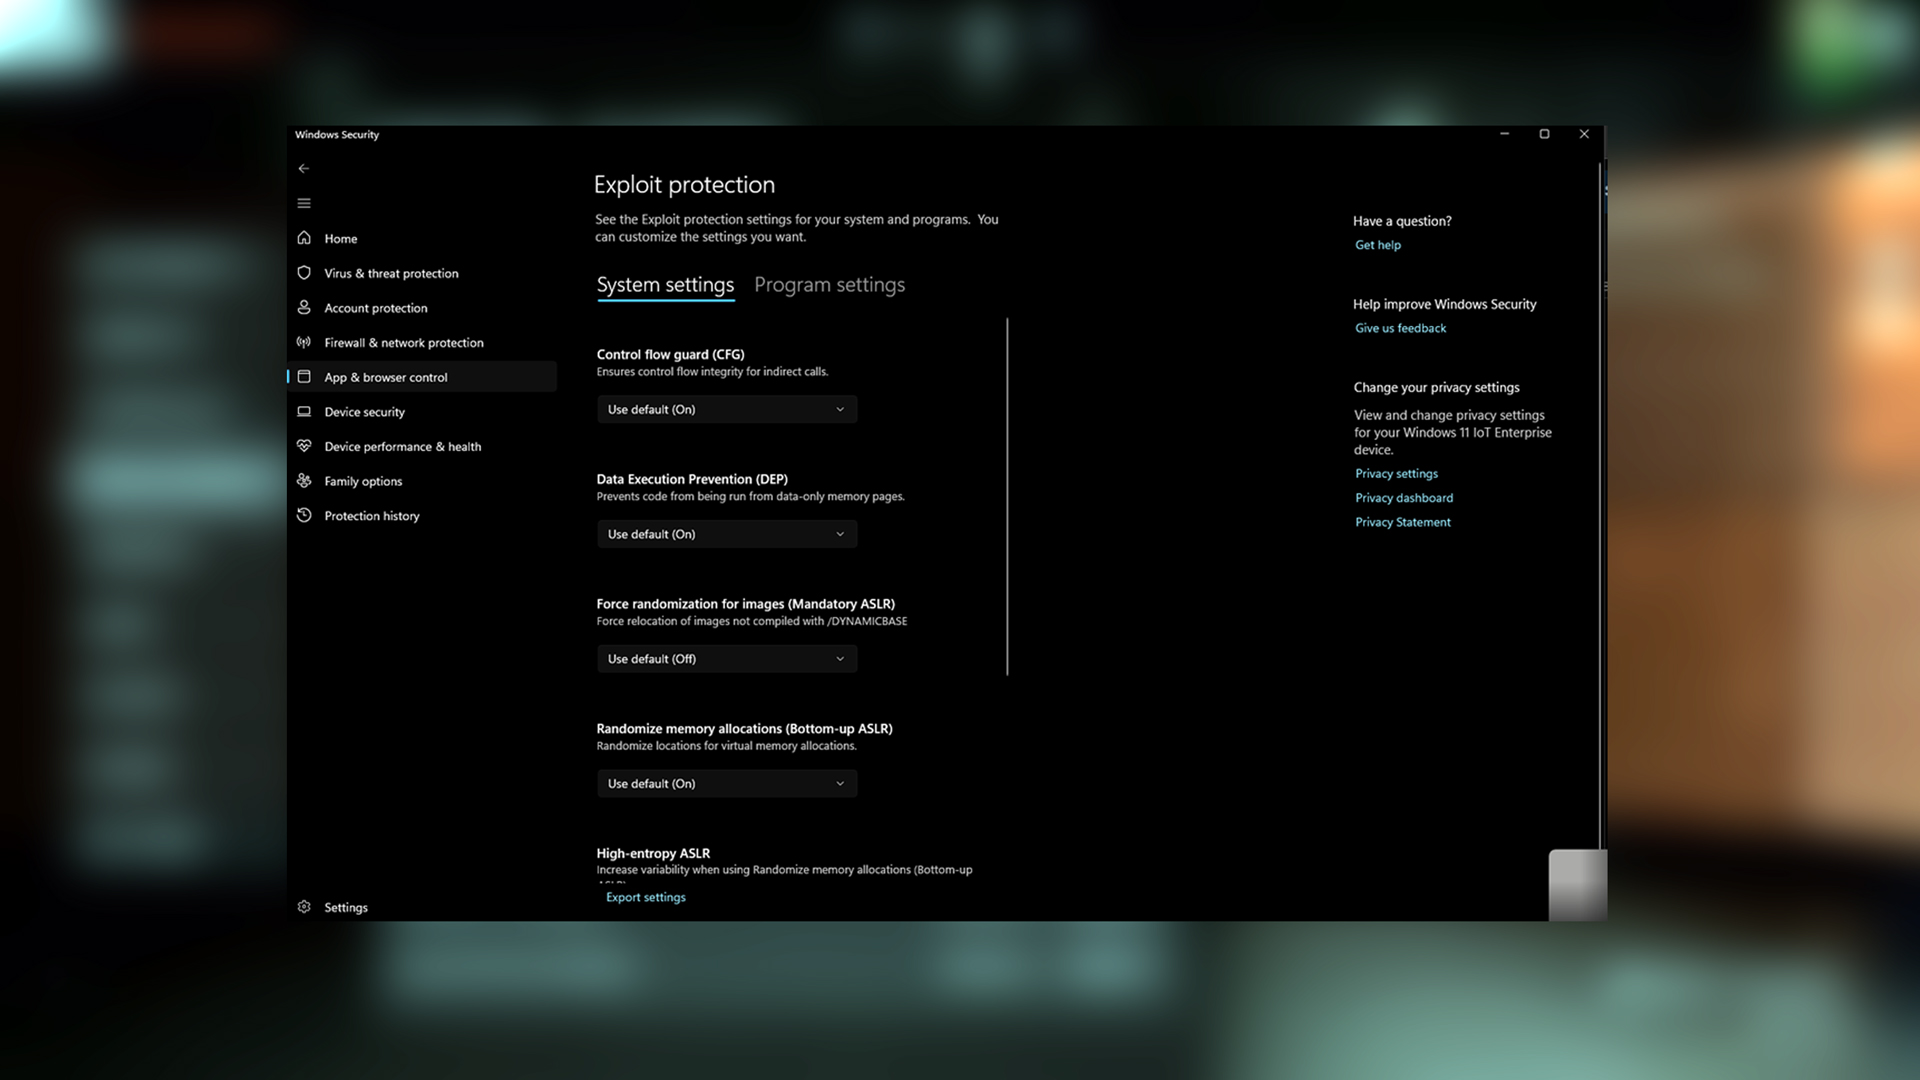Screen dimensions: 1920x1080
Task: Open the Privacy settings link
Action: point(1396,474)
